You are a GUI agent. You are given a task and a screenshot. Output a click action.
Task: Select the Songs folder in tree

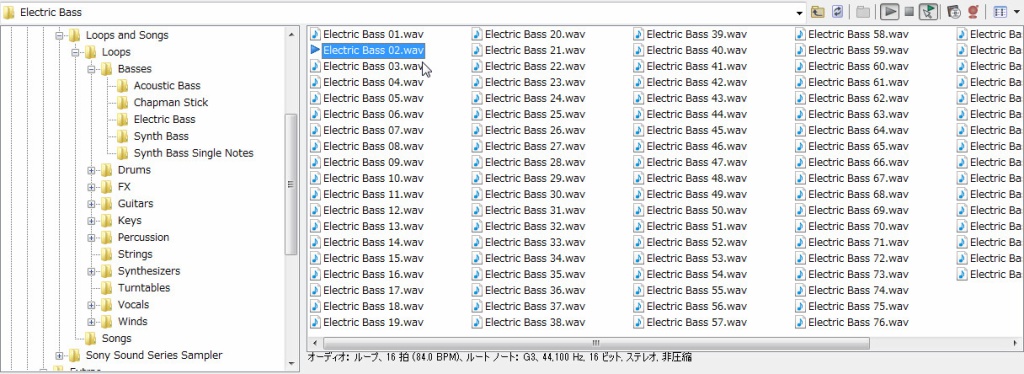pyautogui.click(x=116, y=338)
